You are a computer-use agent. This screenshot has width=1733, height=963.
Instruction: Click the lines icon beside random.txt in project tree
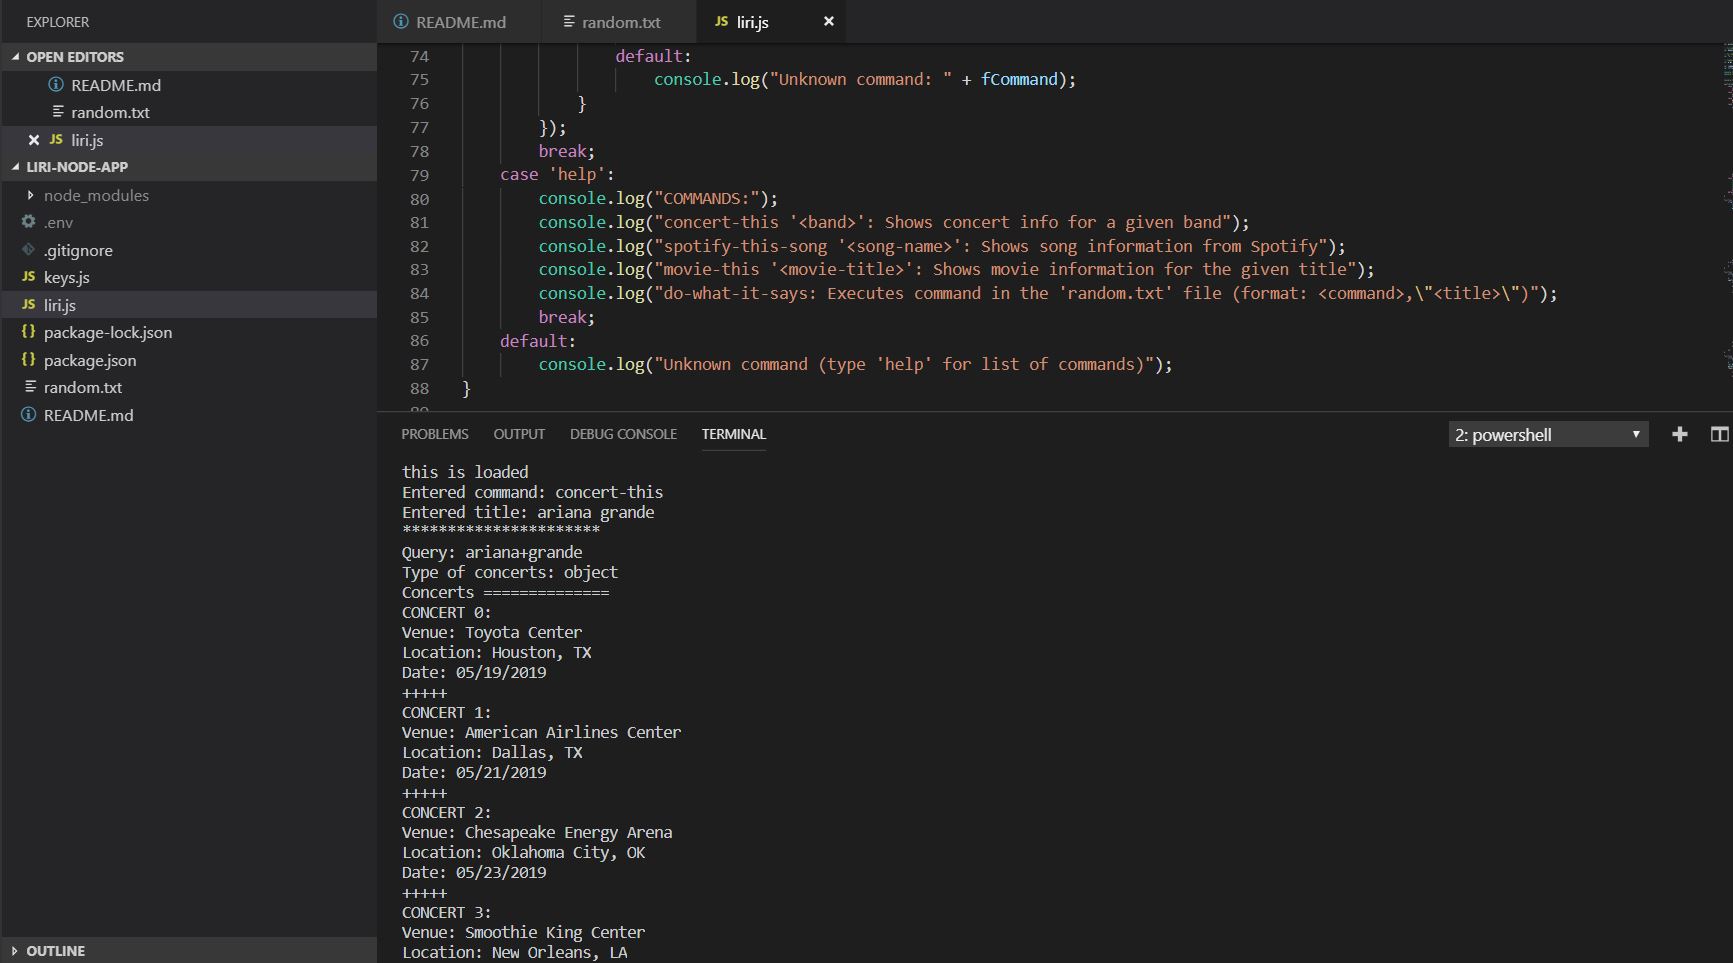point(30,386)
